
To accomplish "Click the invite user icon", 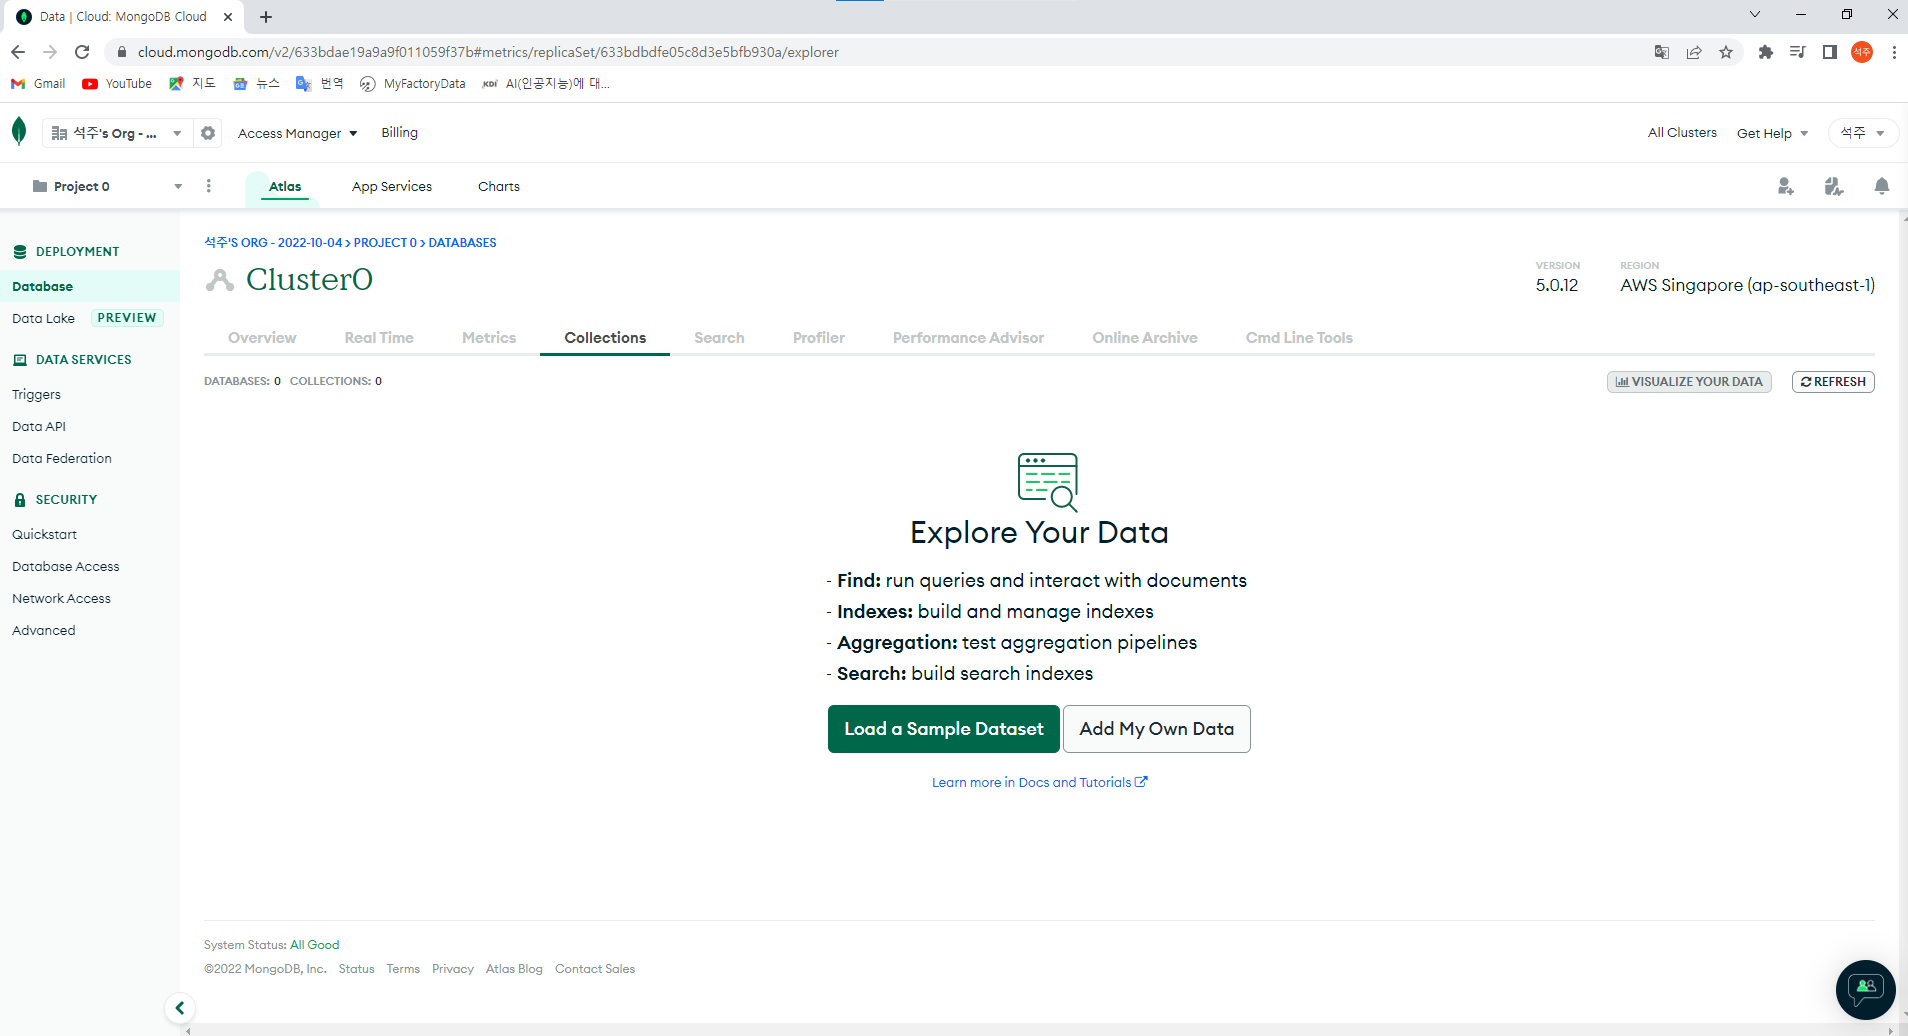I will pyautogui.click(x=1785, y=186).
